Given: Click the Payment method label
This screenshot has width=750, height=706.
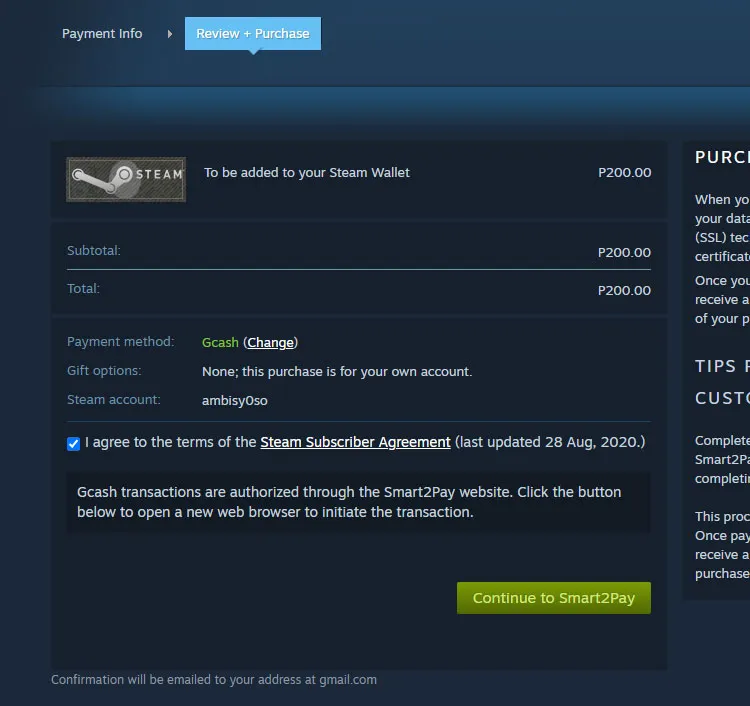Looking at the screenshot, I should coord(121,342).
